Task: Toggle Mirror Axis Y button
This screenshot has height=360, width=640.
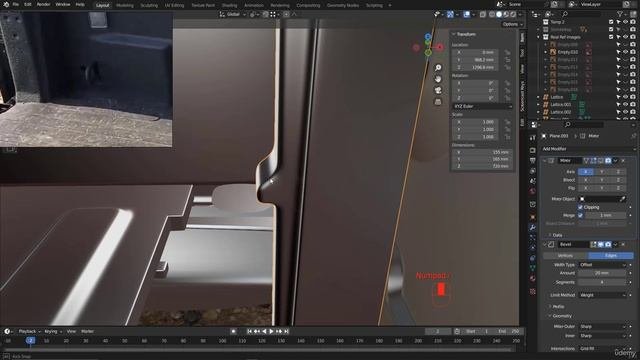Action: coord(602,172)
